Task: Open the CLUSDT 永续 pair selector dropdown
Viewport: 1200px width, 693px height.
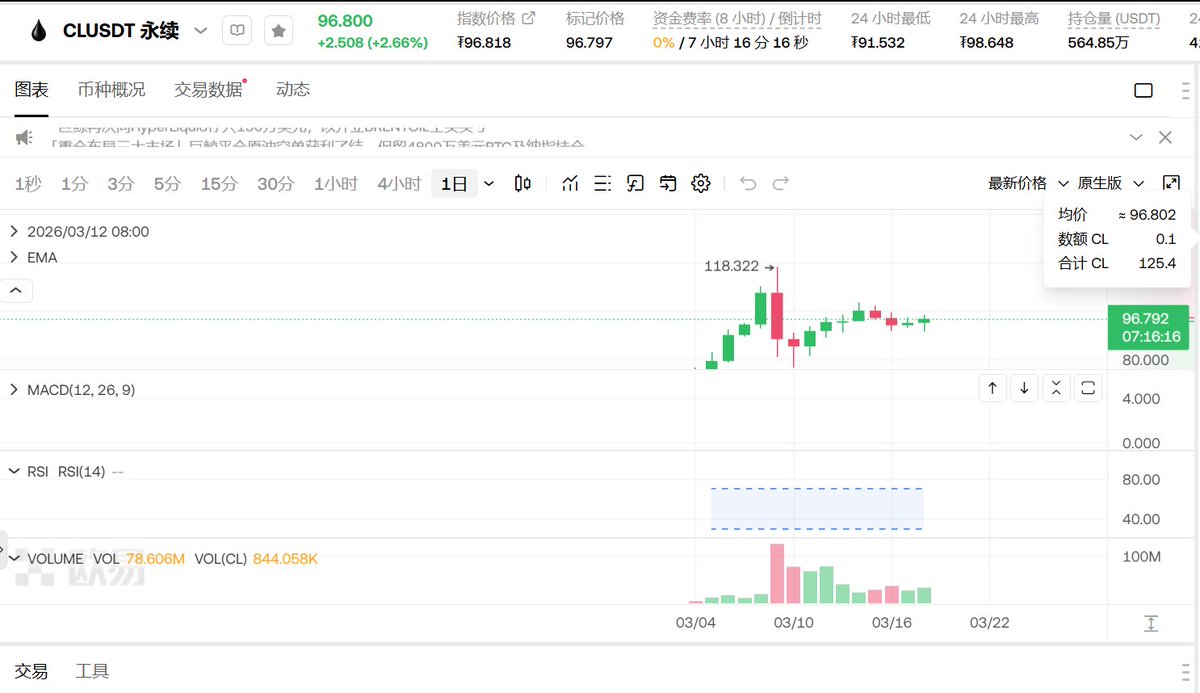Action: click(201, 31)
